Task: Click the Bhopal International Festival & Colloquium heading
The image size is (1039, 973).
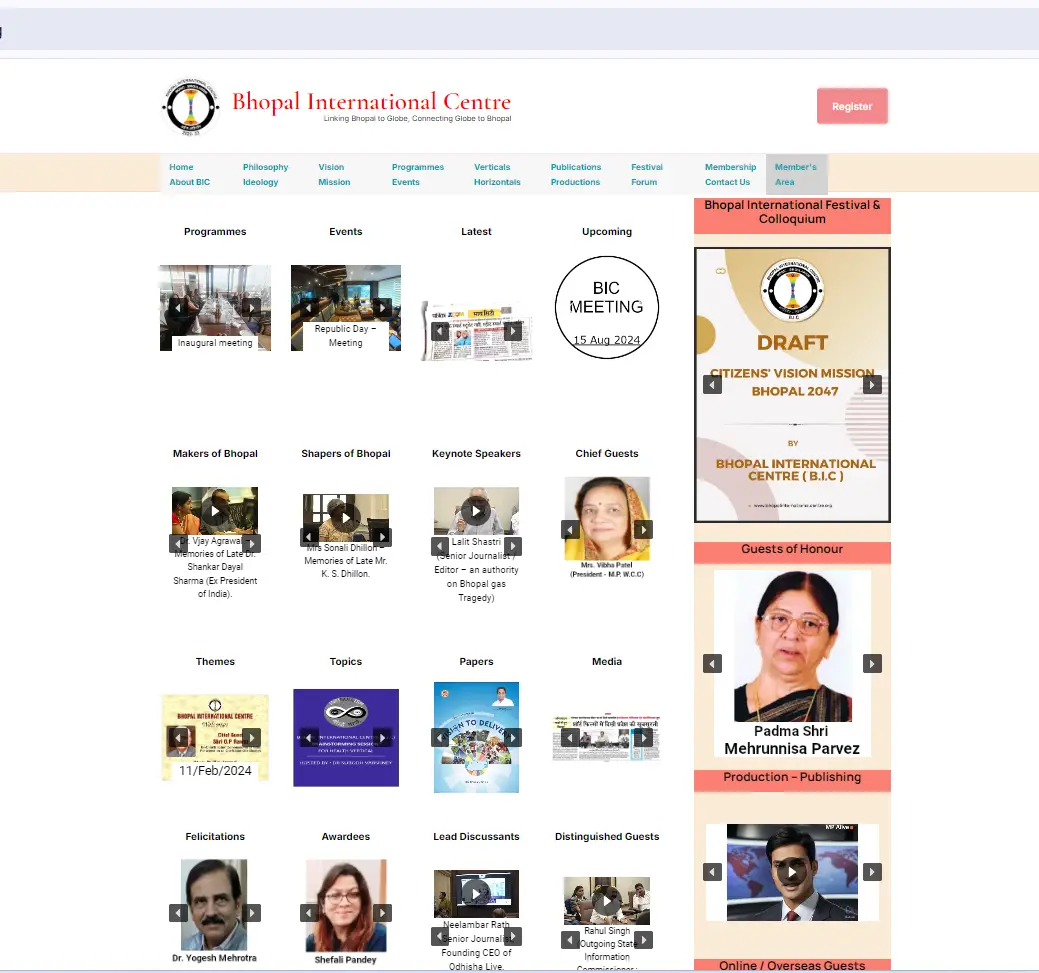Action: 793,212
